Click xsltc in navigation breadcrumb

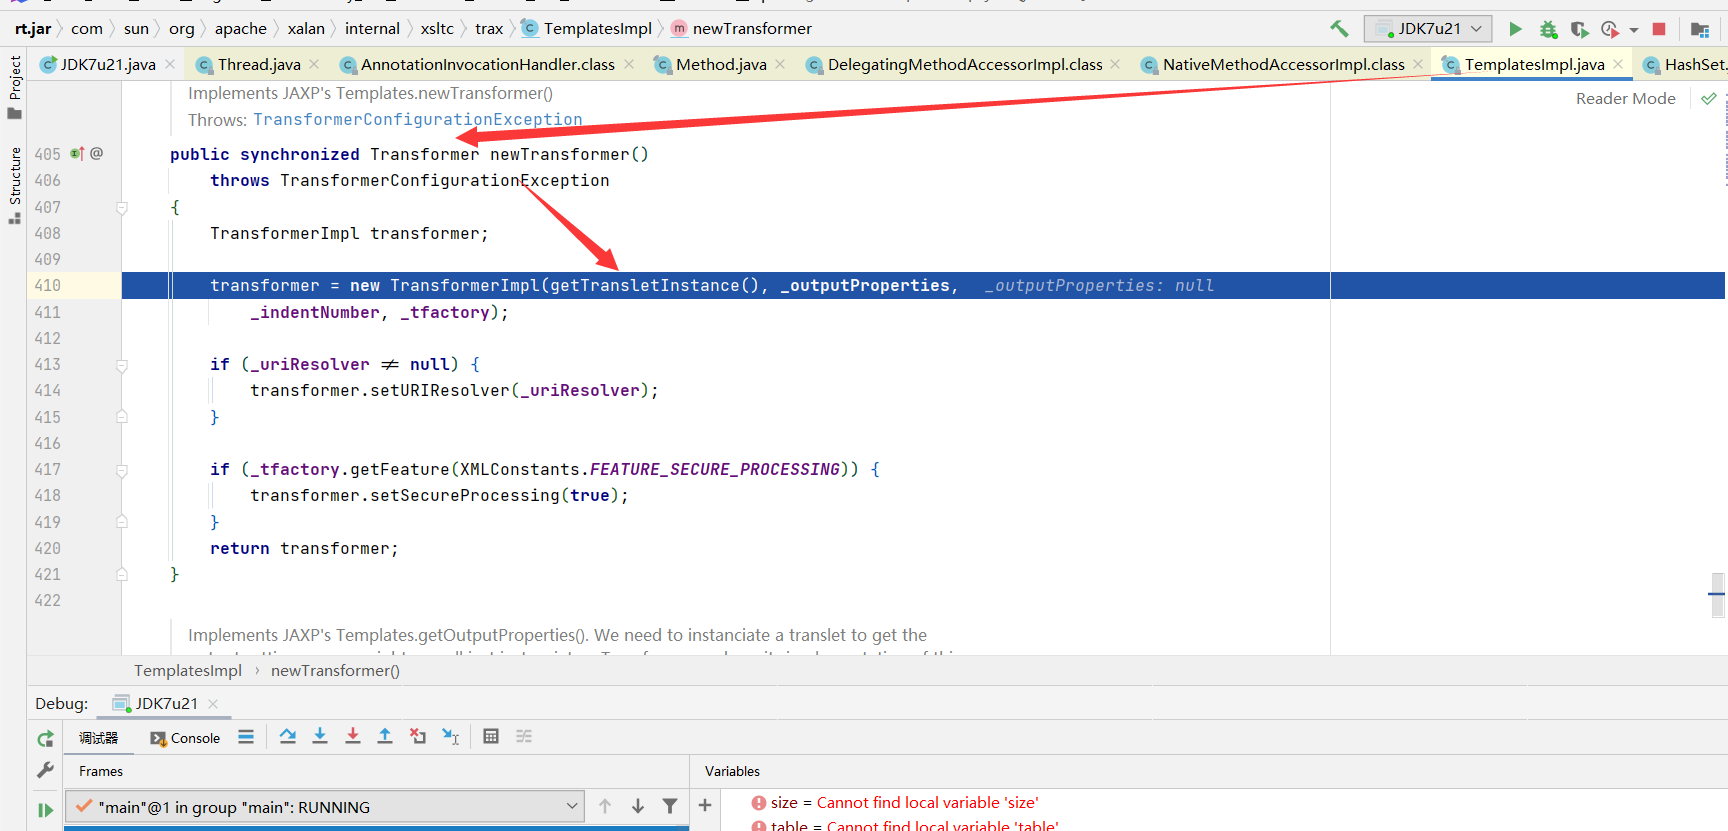437,29
